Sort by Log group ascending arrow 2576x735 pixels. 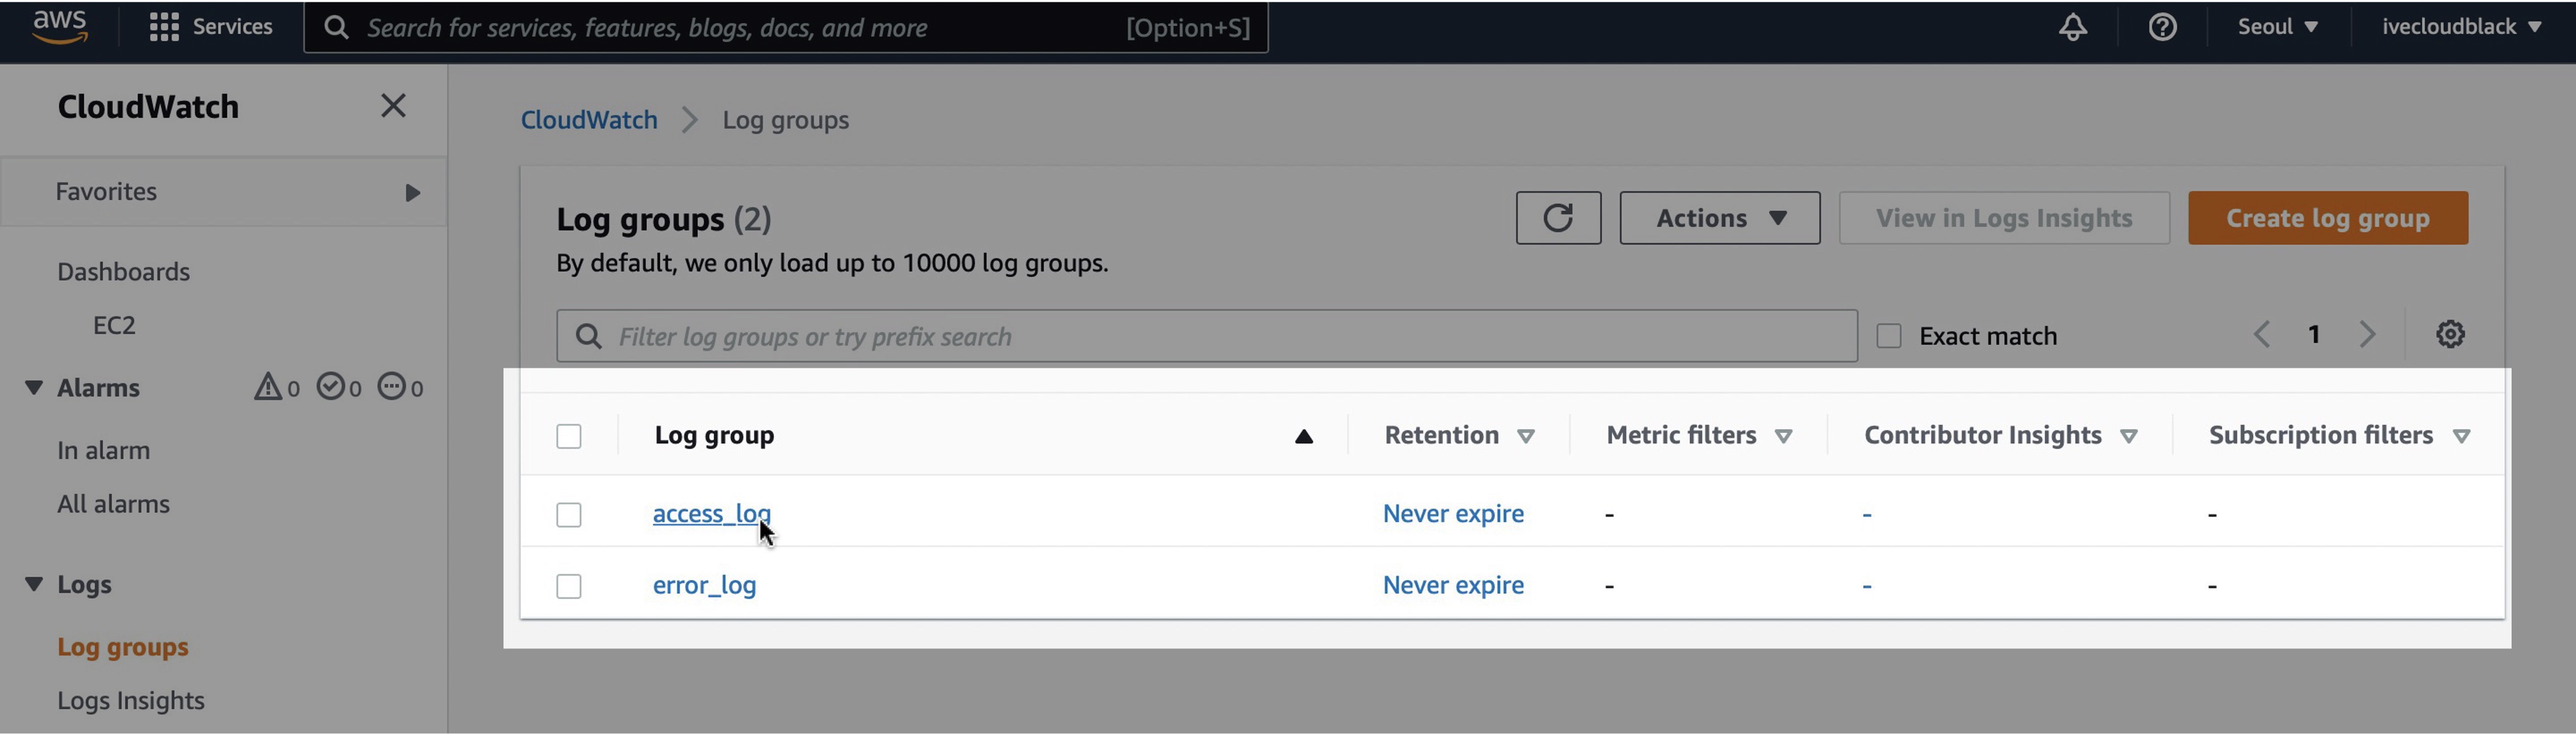[1303, 436]
